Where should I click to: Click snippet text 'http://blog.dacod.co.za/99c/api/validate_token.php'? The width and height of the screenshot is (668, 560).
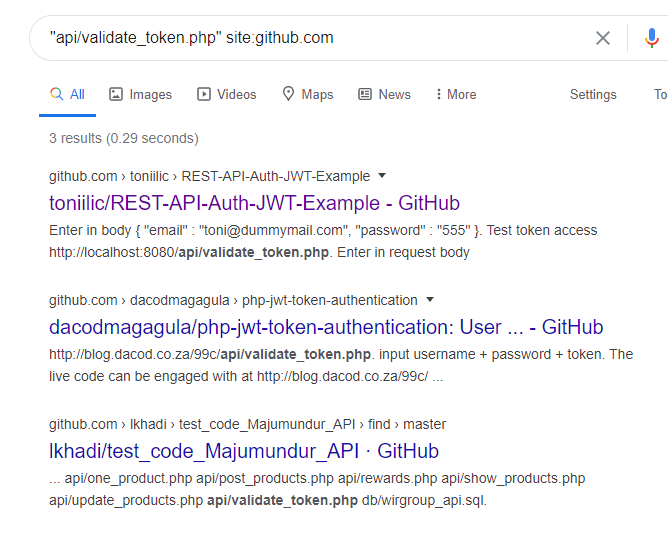pos(210,354)
